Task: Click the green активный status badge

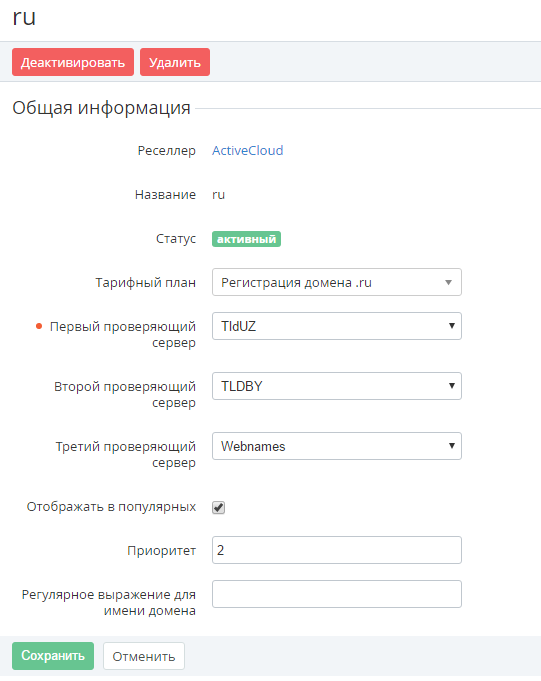Action: click(x=246, y=239)
